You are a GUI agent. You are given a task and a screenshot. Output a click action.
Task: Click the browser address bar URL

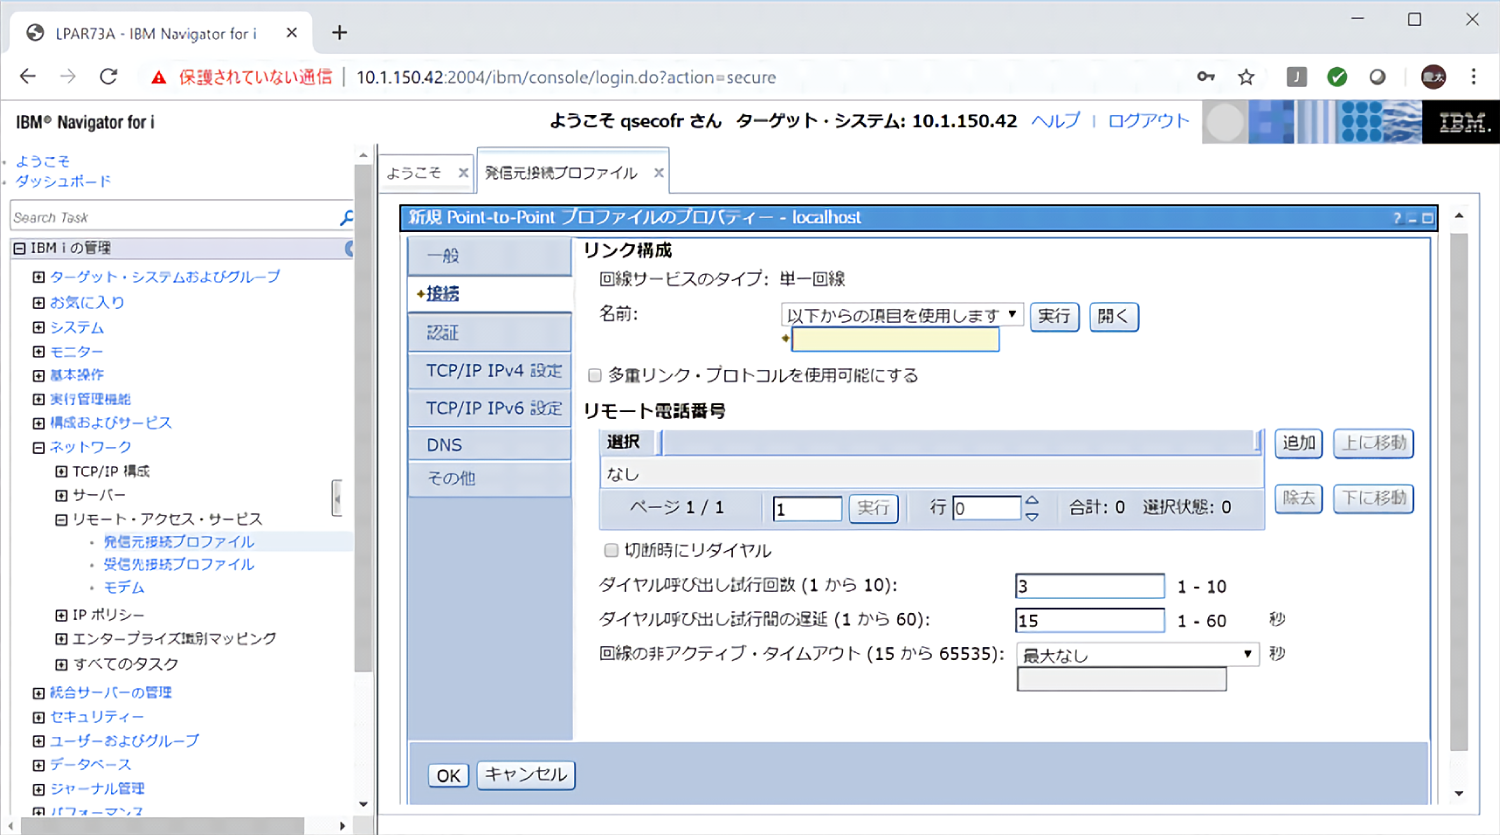[x=566, y=77]
